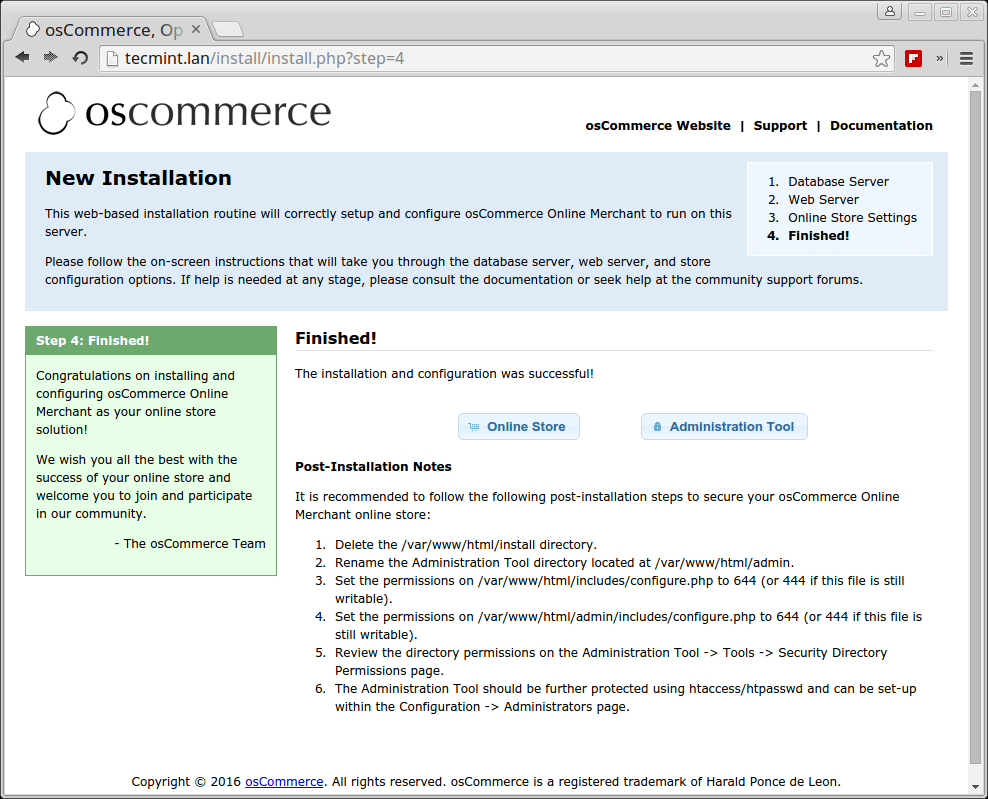This screenshot has width=988, height=799.
Task: Click the Online Store button
Action: coord(519,427)
